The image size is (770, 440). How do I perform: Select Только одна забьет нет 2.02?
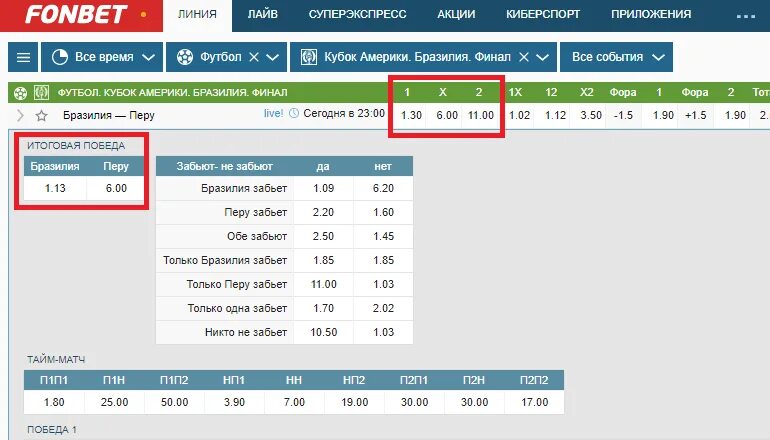point(384,308)
